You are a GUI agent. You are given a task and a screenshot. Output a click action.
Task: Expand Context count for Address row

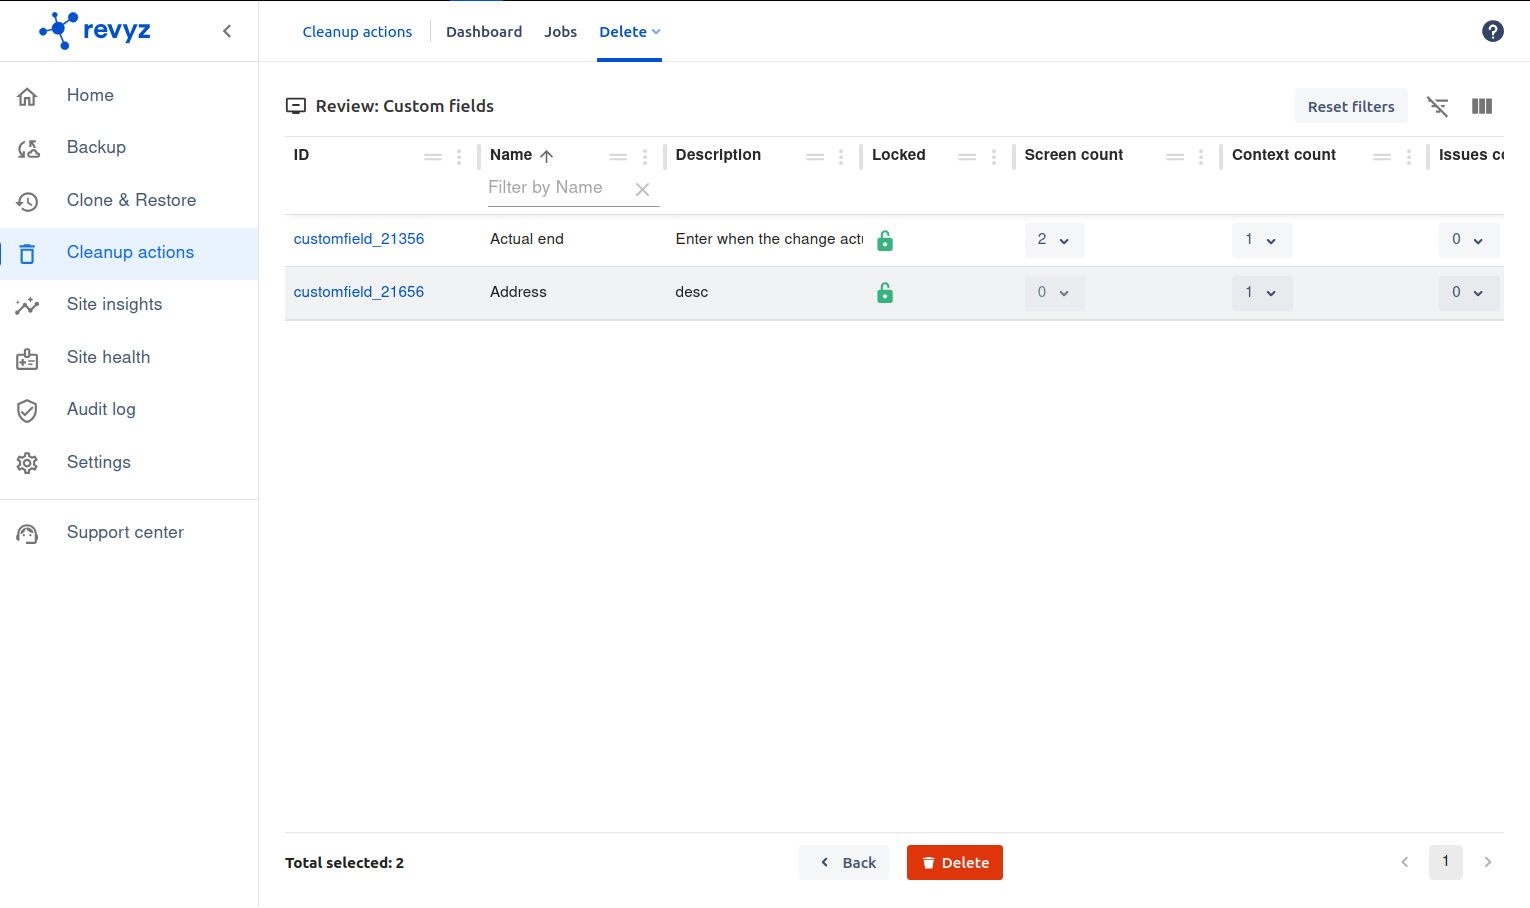[x=1262, y=293]
